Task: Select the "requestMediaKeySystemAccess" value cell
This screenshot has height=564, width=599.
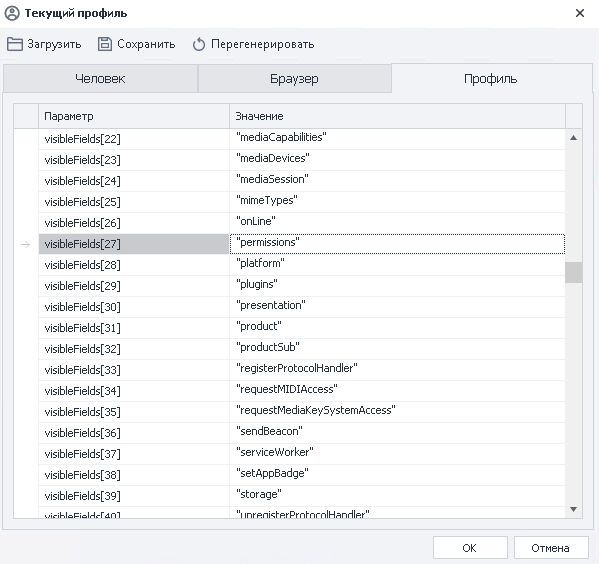Action: point(397,412)
